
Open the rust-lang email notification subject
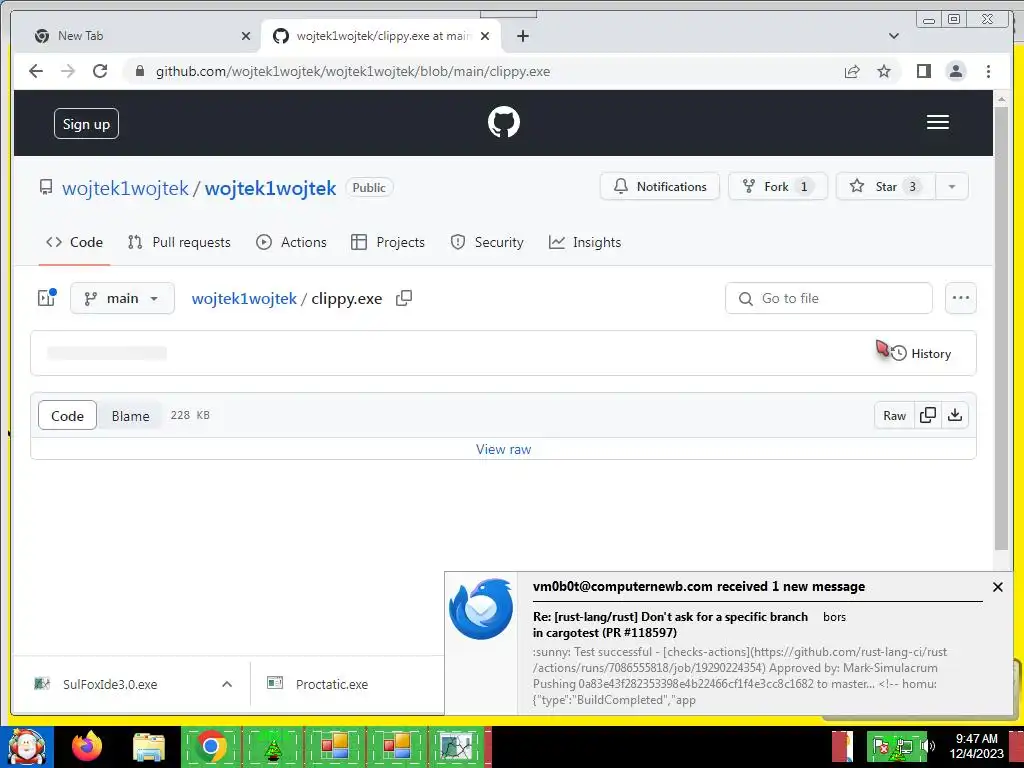coord(670,624)
